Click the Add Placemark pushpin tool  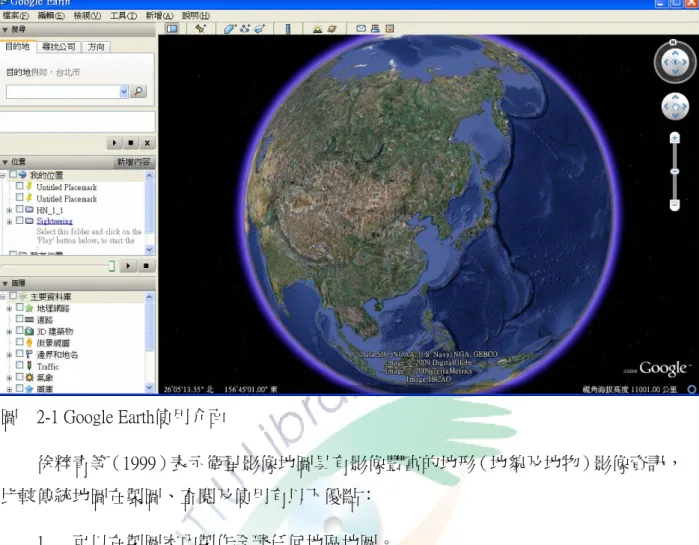point(201,29)
